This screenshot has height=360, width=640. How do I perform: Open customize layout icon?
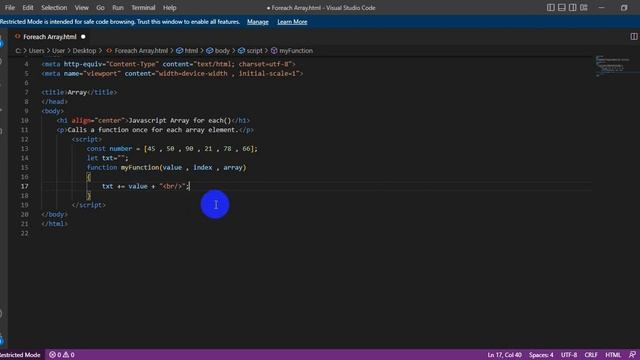point(584,8)
